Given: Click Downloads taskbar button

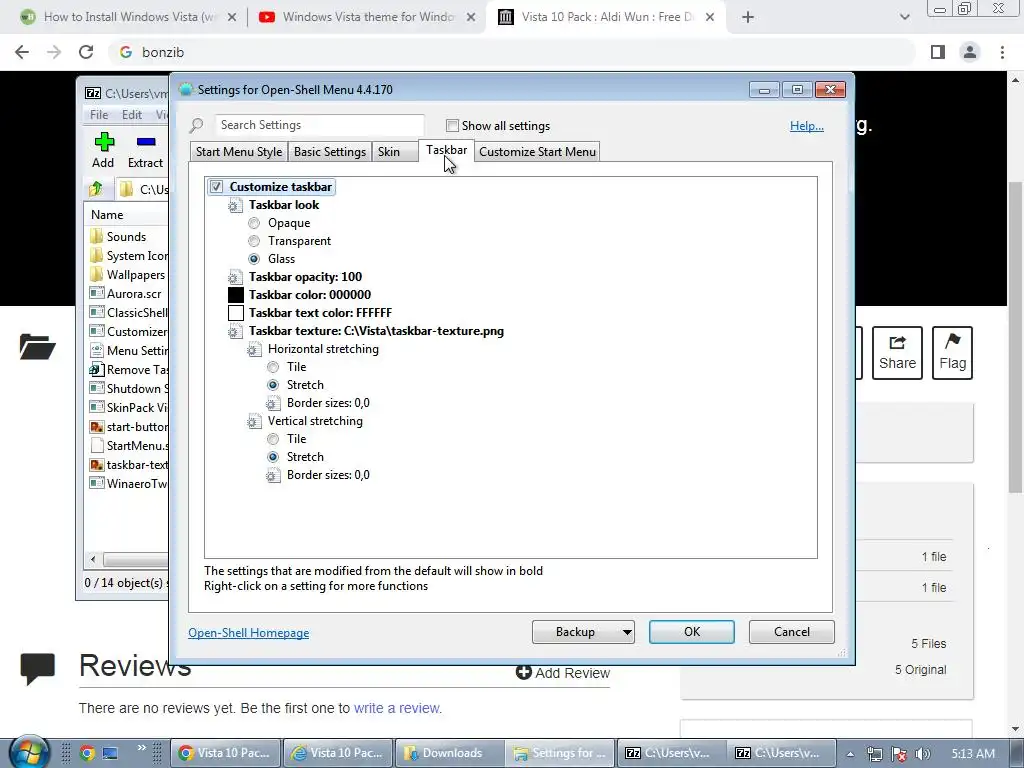Looking at the screenshot, I should (x=450, y=753).
